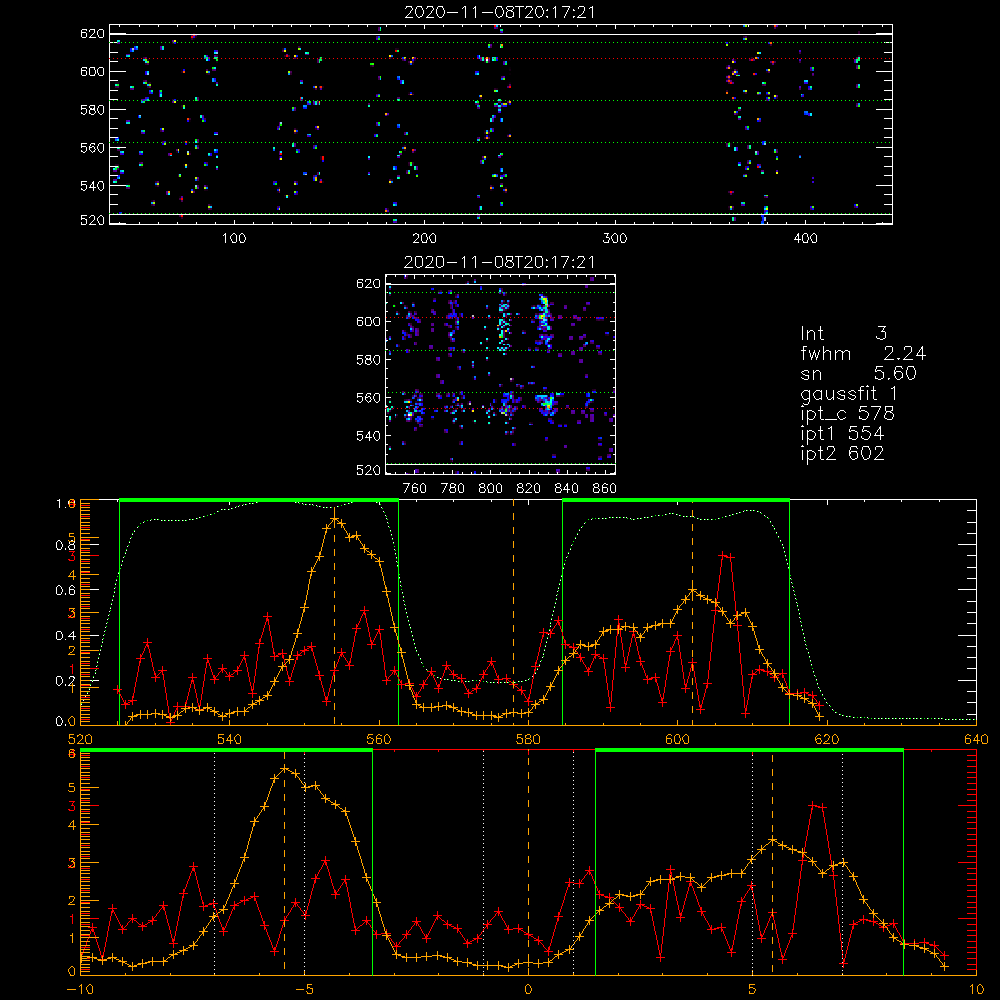This screenshot has height=1000, width=1000.
Task: Click the orange 640 label on the profile x-axis
Action: [x=976, y=739]
